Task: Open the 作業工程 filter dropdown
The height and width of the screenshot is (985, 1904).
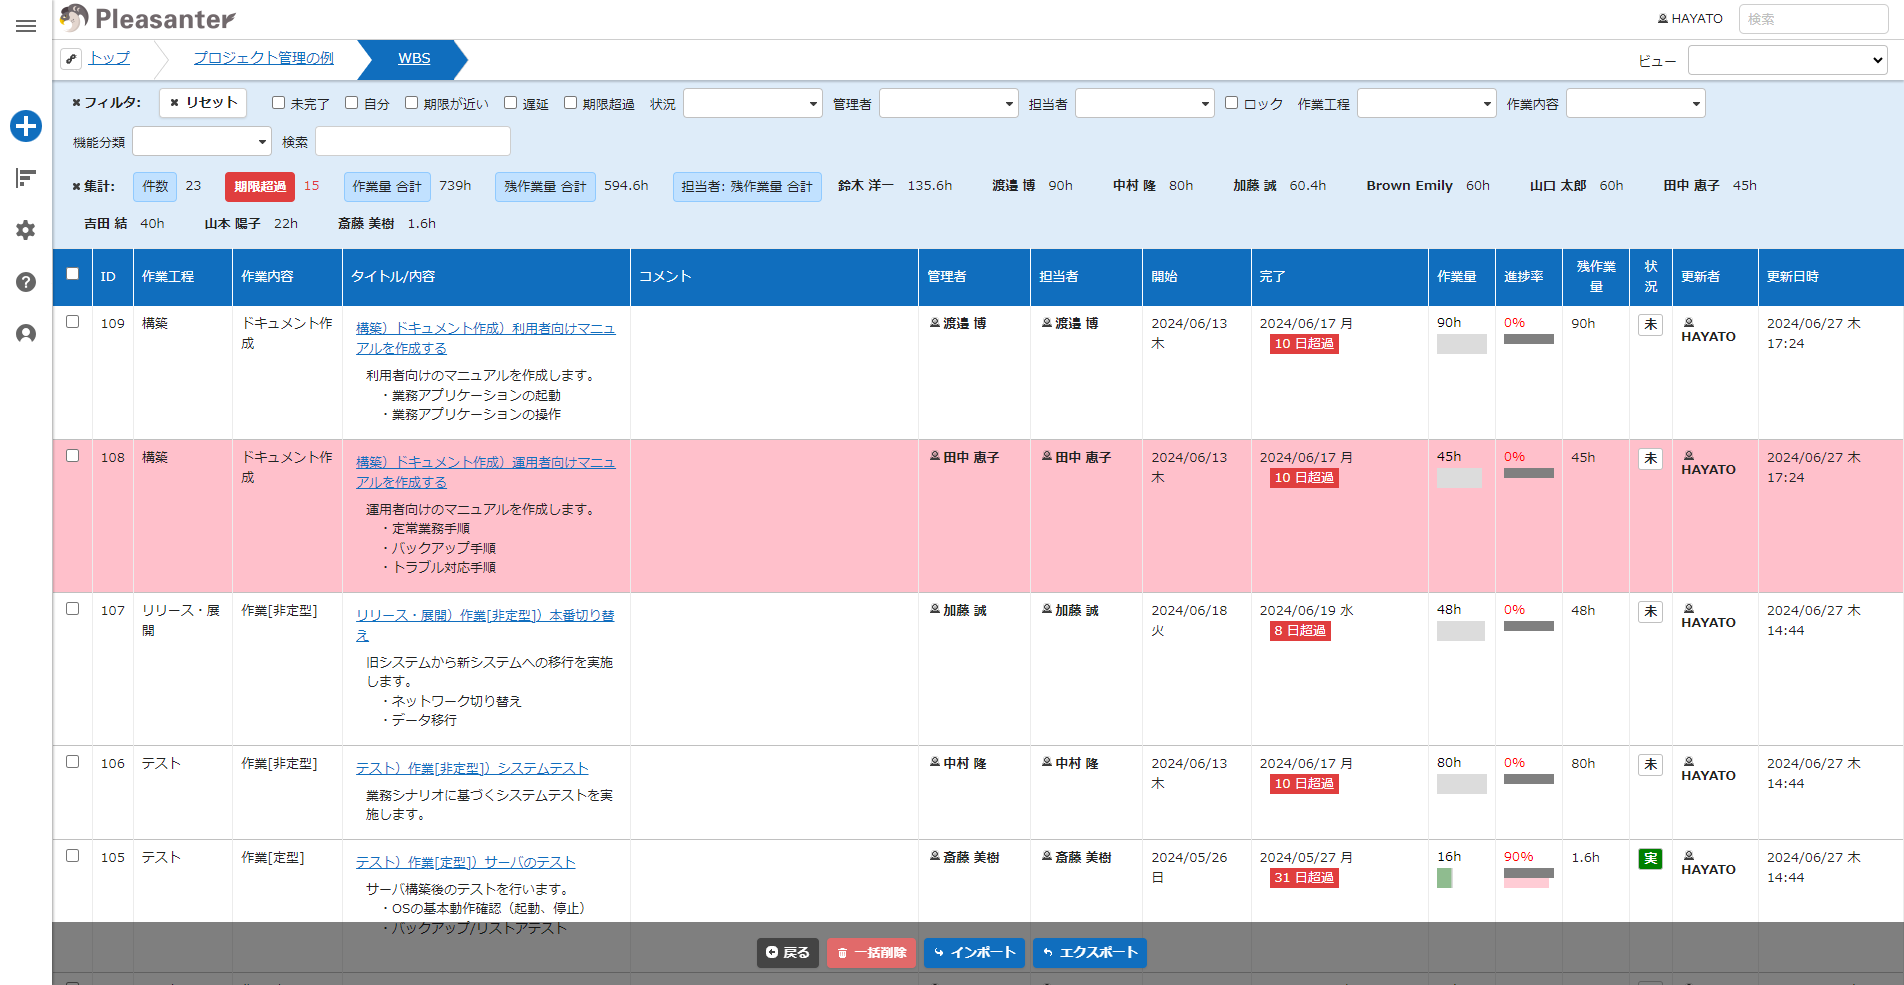Action: (1427, 103)
